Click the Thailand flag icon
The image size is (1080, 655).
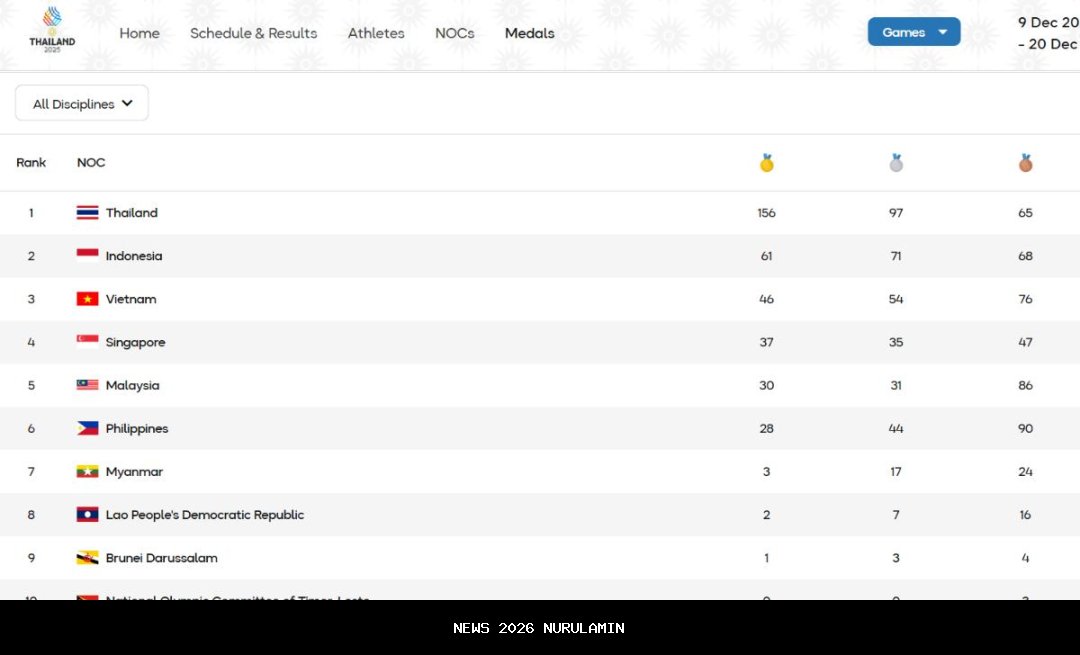tap(88, 213)
